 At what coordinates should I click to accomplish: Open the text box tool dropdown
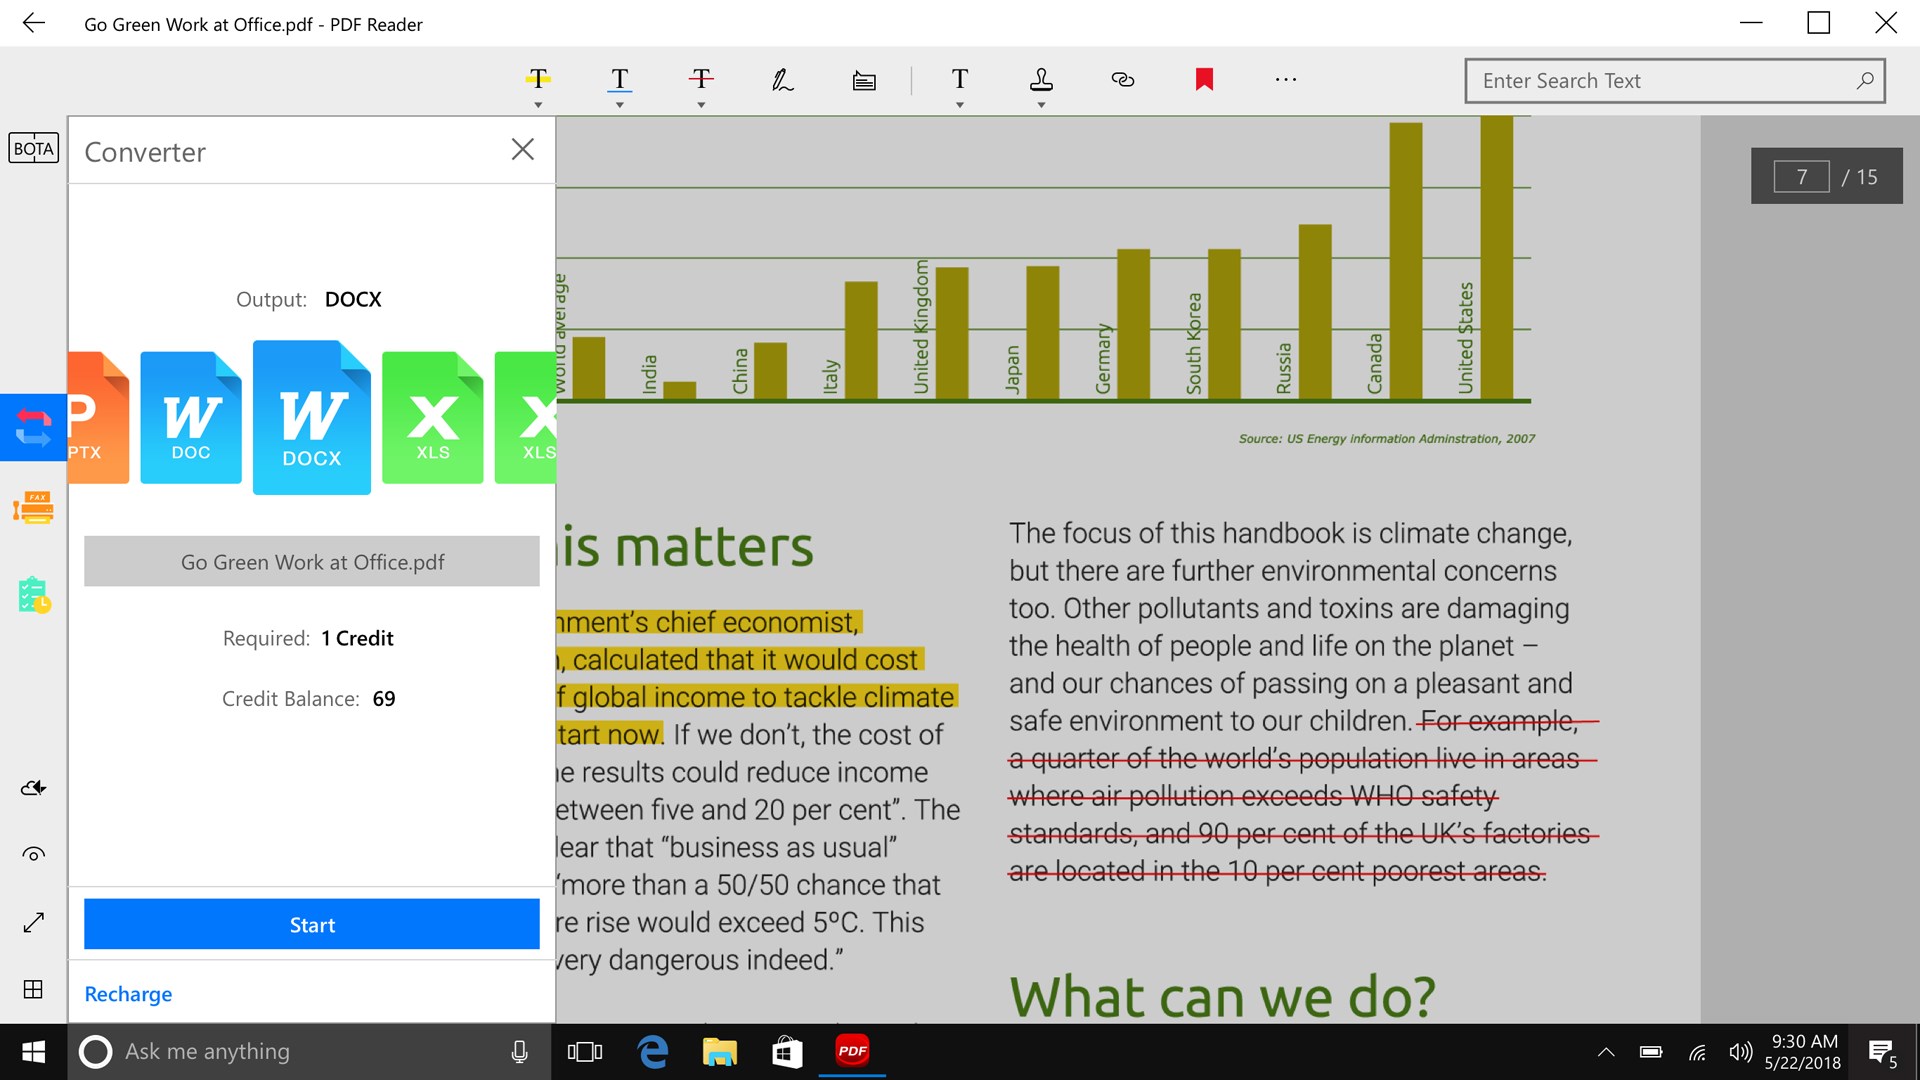tap(959, 103)
